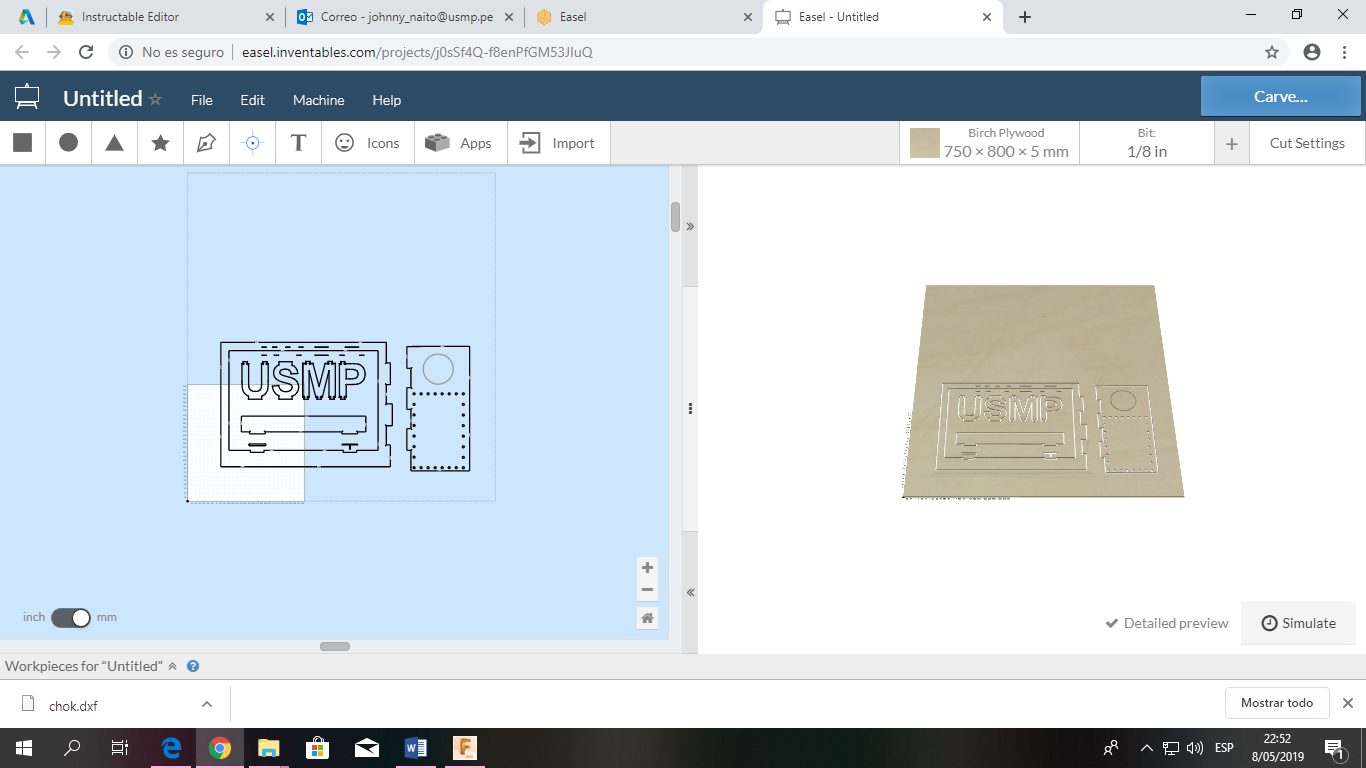
Task: Collapse the design pane with bottom chevrons
Action: click(x=690, y=593)
